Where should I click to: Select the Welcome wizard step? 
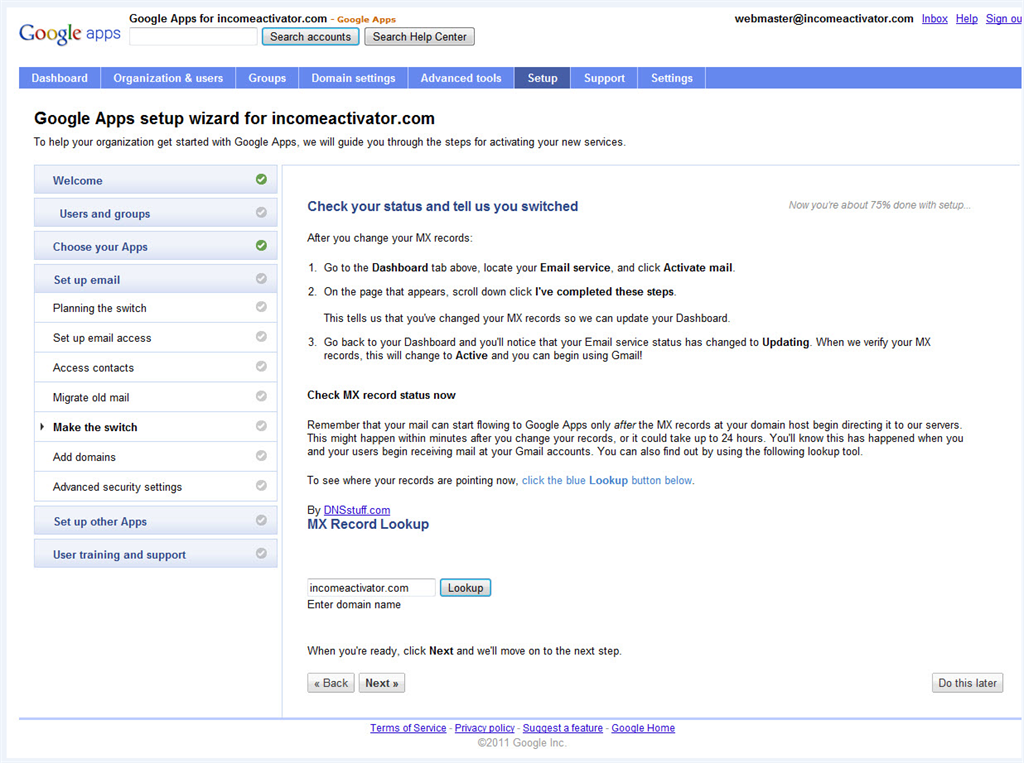tap(155, 180)
